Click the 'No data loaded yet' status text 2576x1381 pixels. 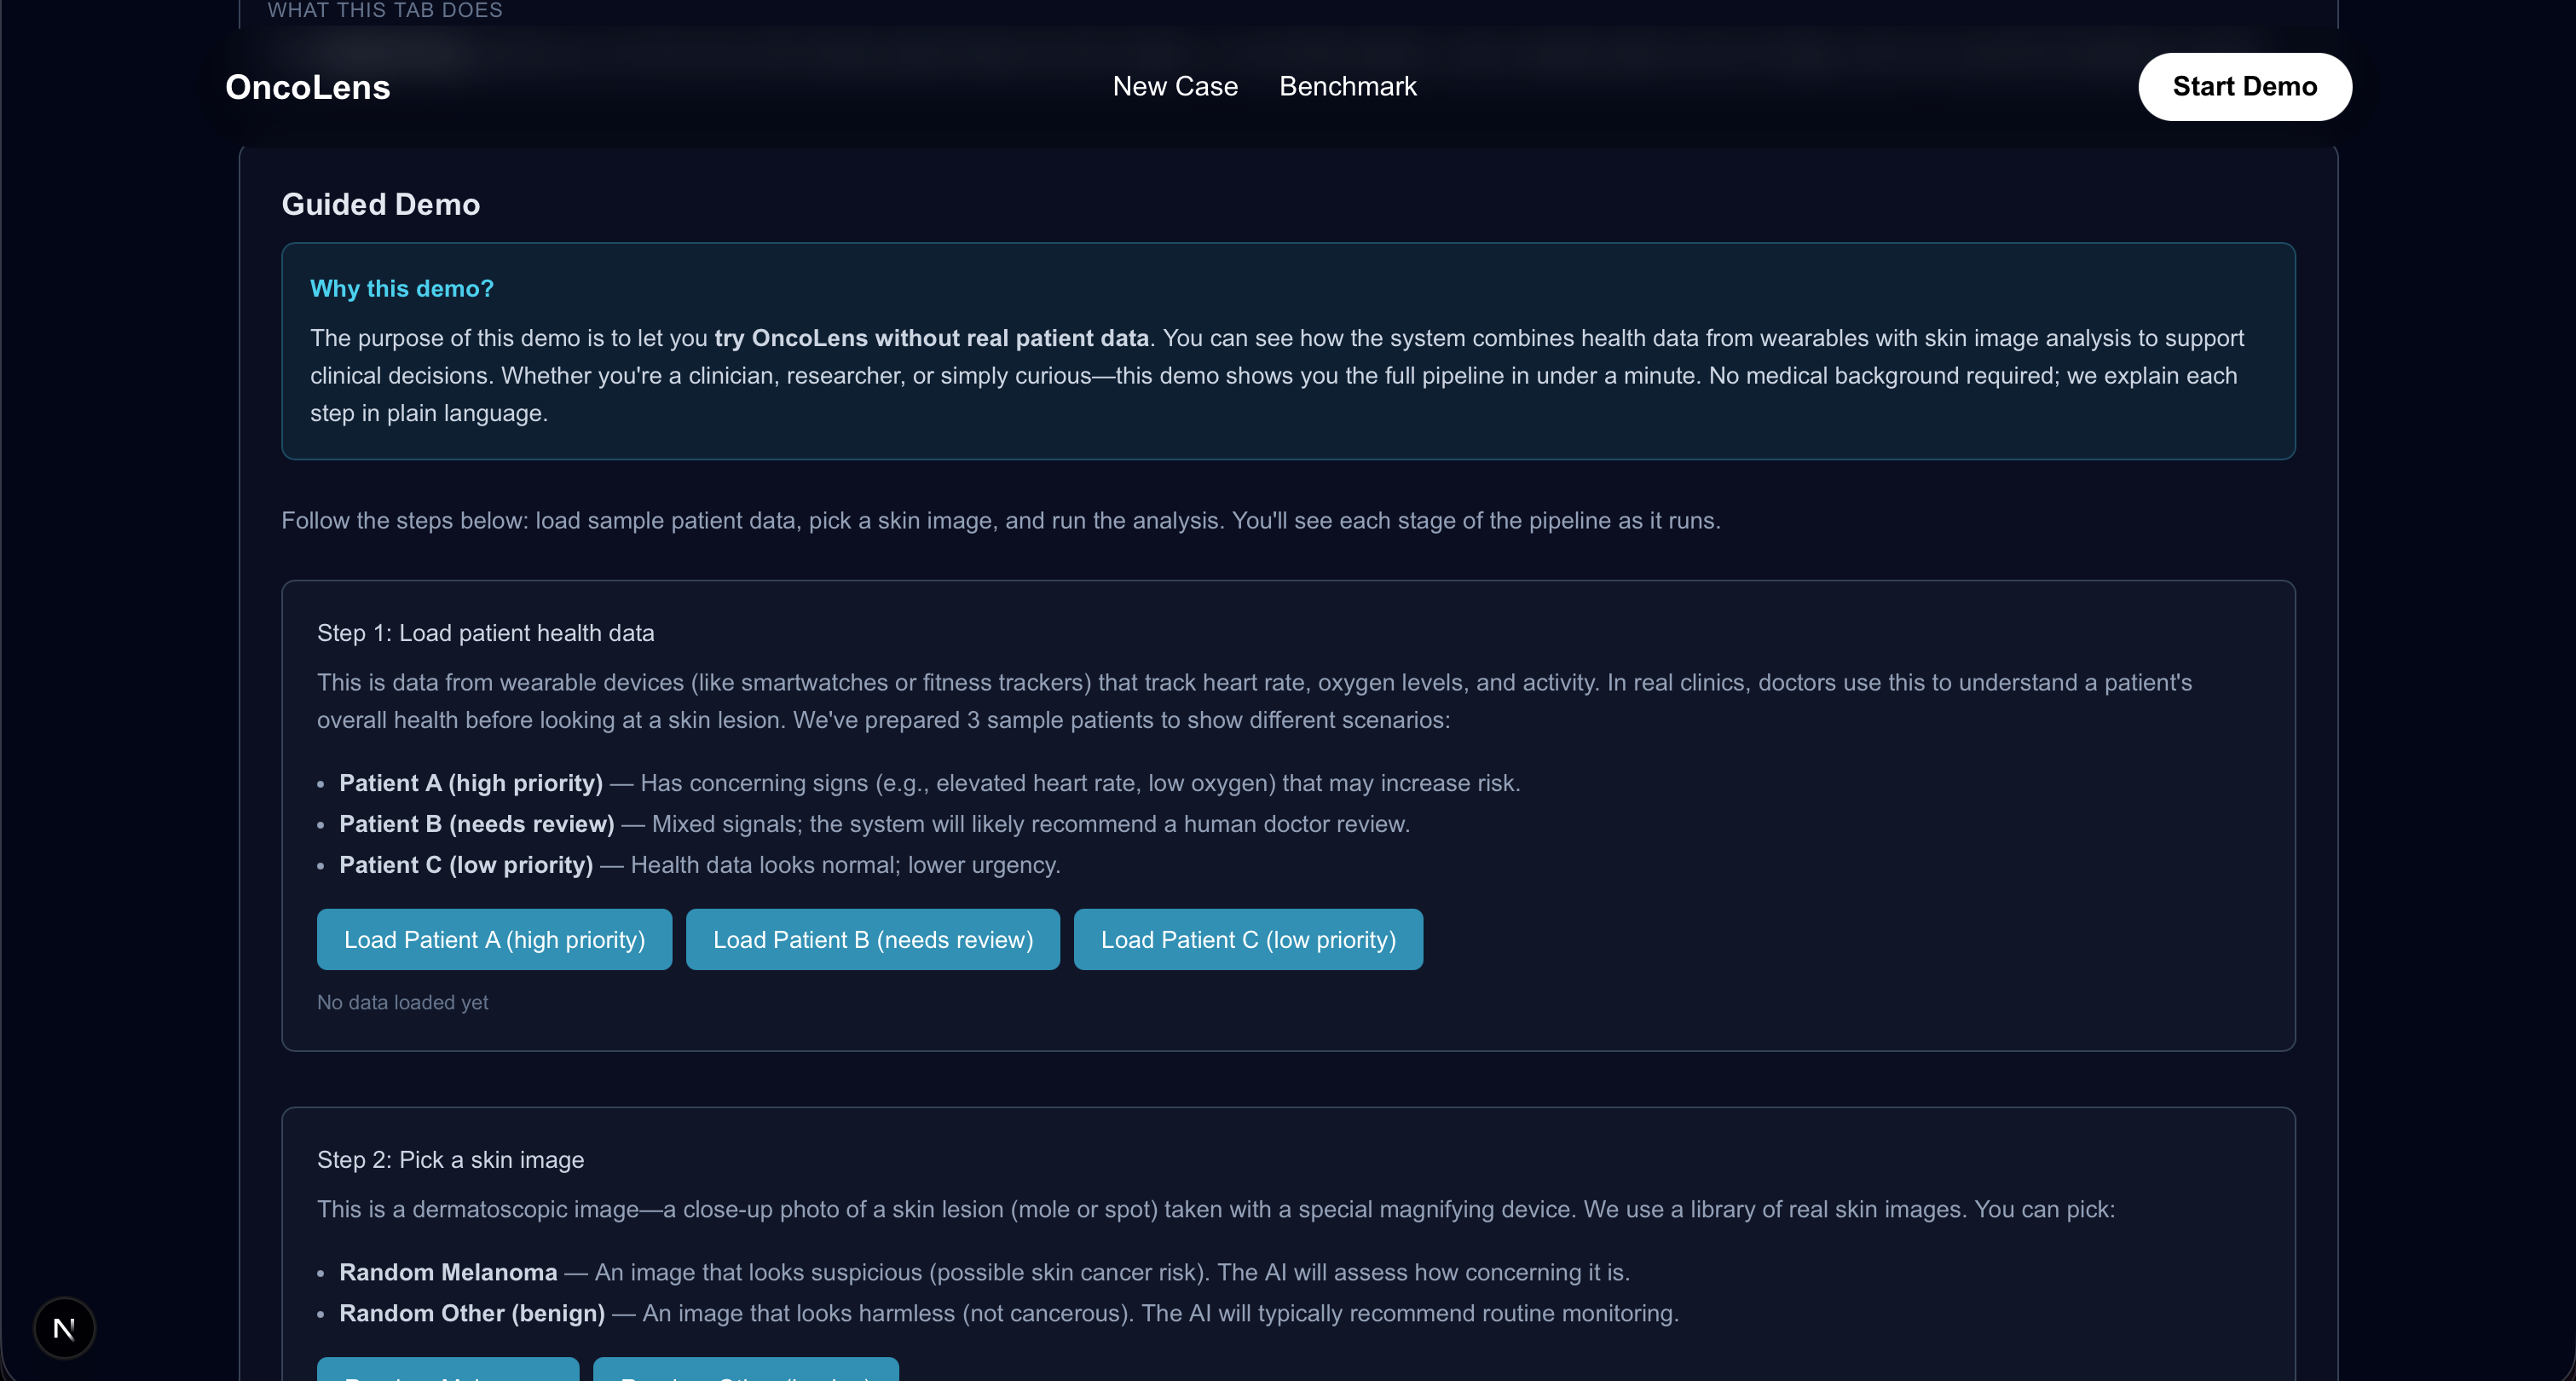pos(402,1002)
